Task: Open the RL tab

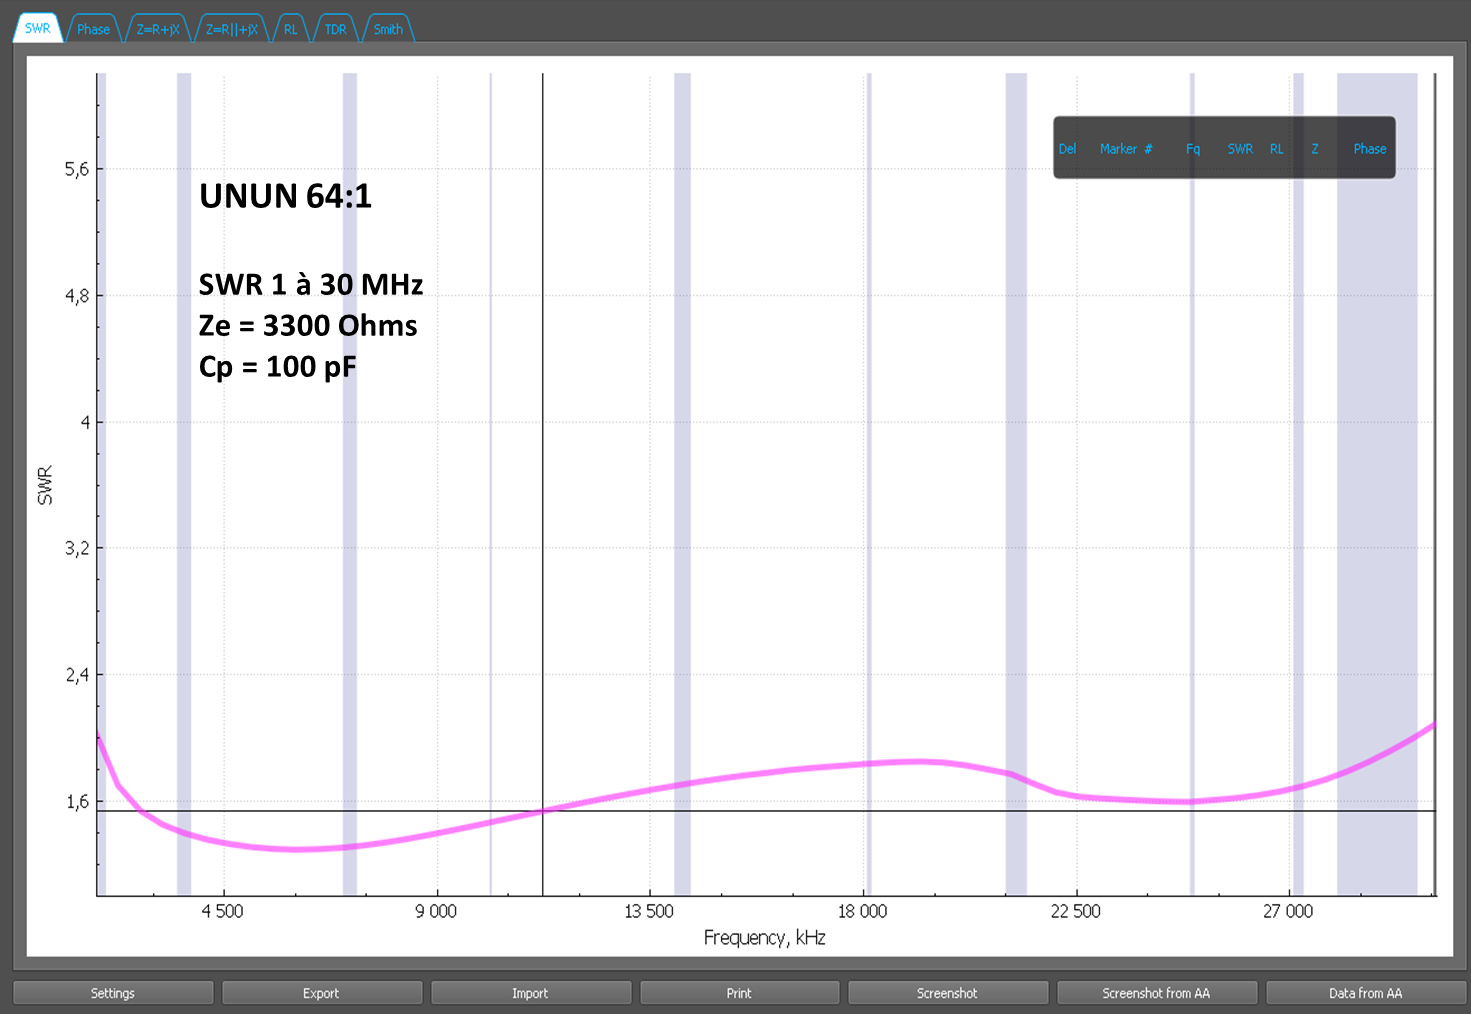Action: coord(291,29)
